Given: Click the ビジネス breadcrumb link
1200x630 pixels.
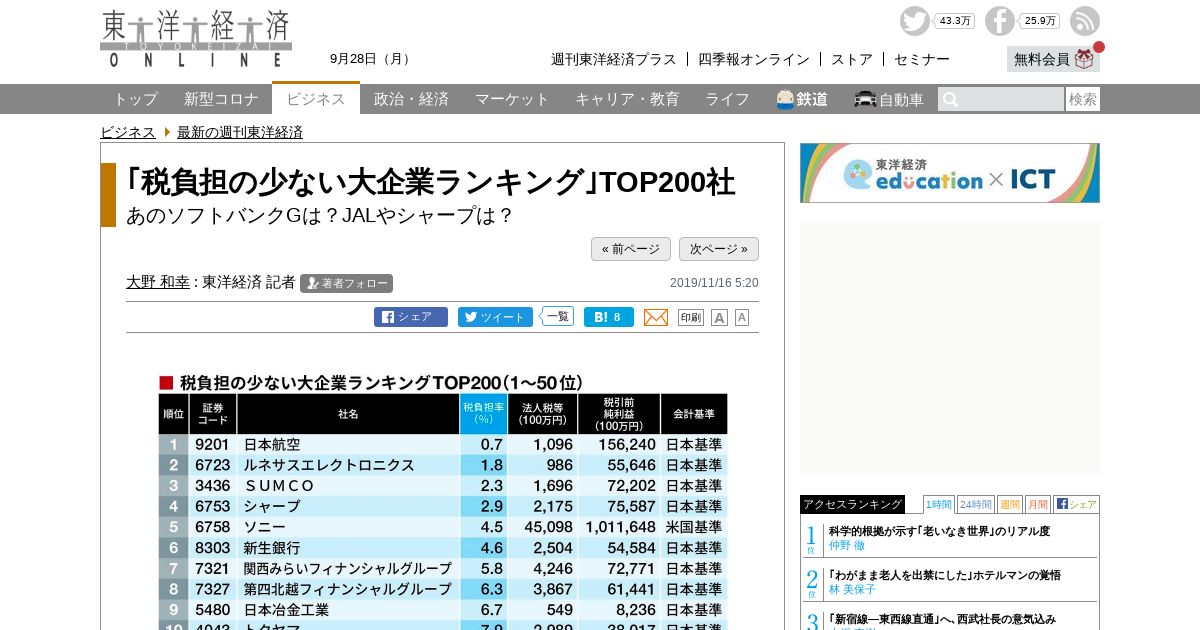Looking at the screenshot, I should click(x=128, y=132).
